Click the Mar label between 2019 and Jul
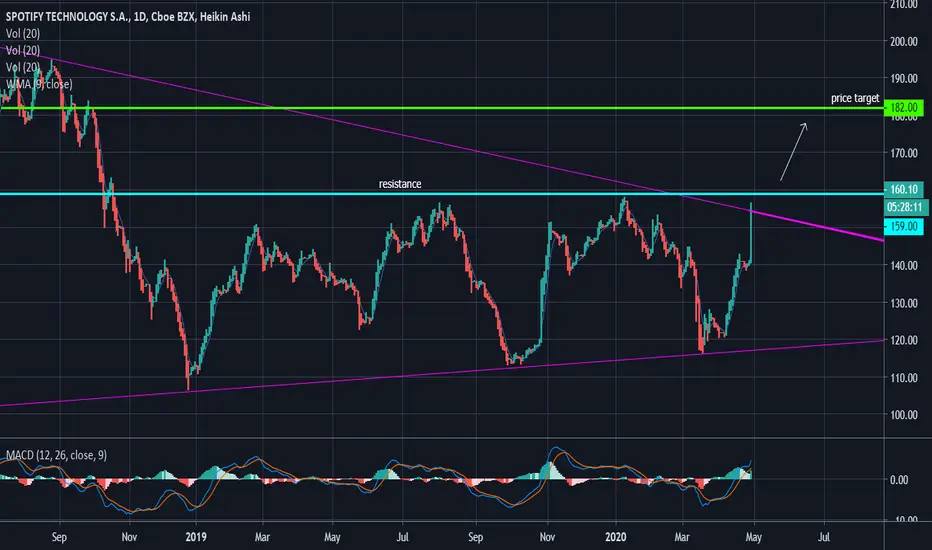Viewport: 932px width, 550px height. [262, 537]
